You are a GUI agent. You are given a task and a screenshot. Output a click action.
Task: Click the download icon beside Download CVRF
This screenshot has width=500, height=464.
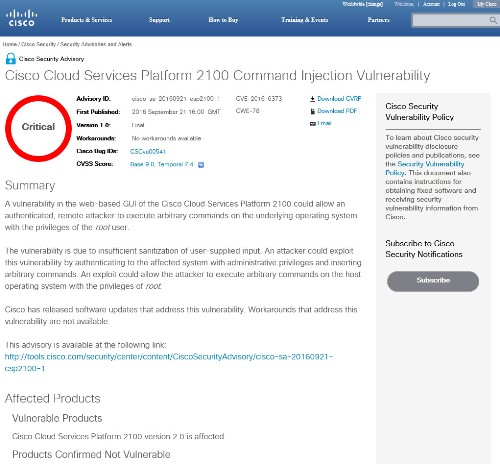click(312, 99)
